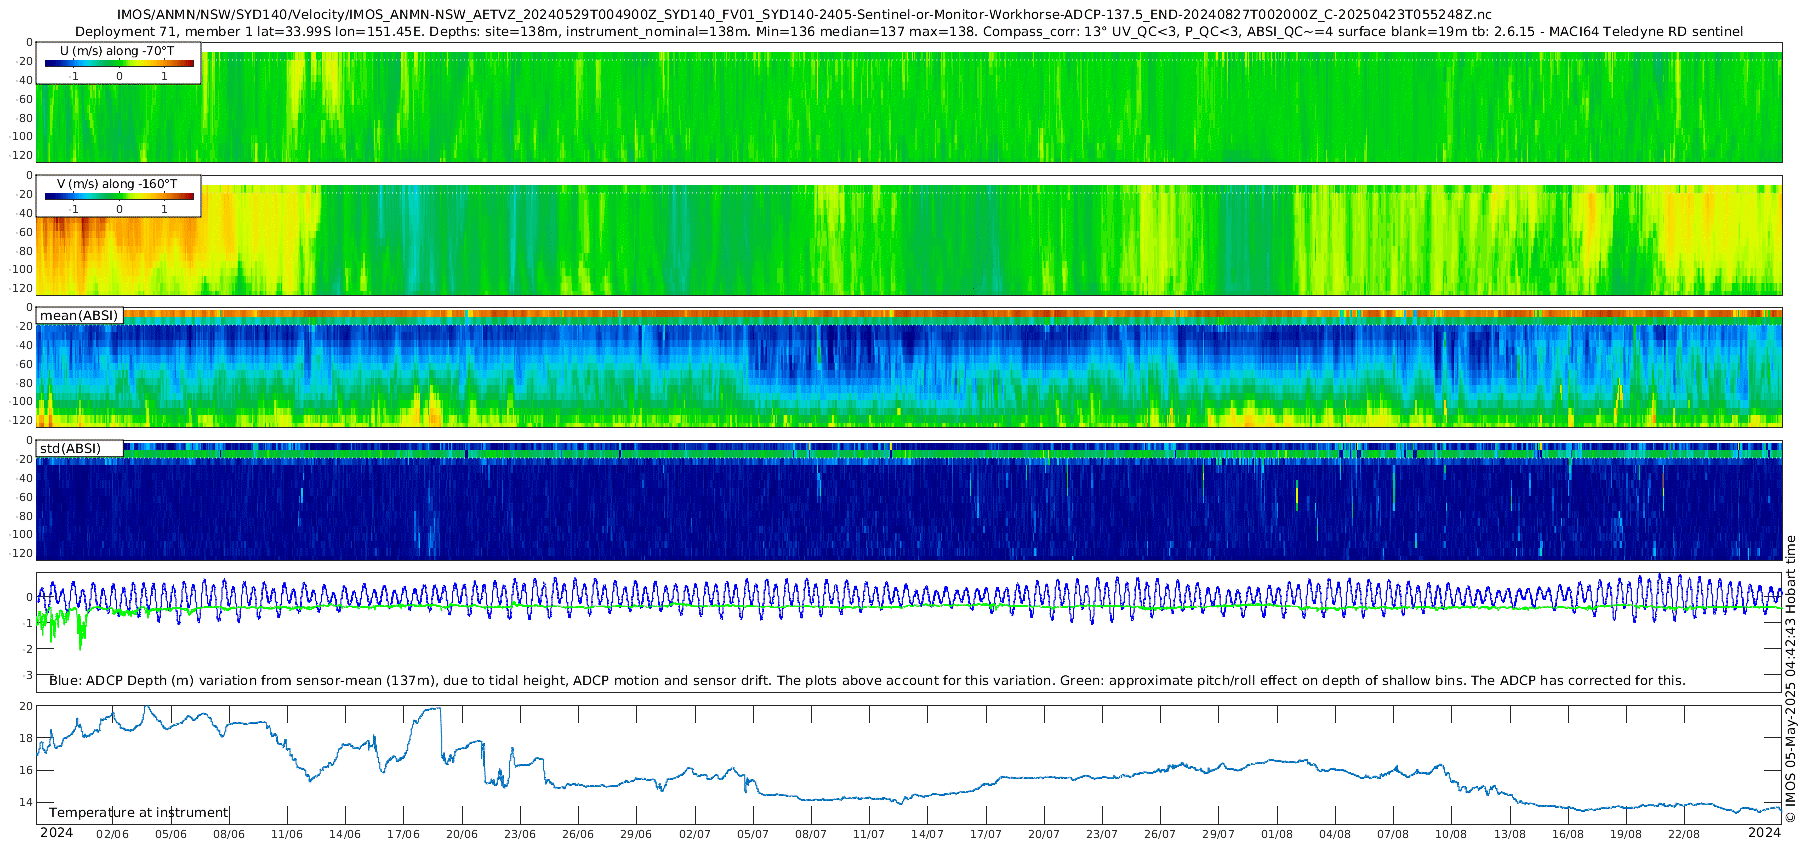The height and width of the screenshot is (850, 1800).
Task: Click the U velocity colorbar
Action: [119, 64]
